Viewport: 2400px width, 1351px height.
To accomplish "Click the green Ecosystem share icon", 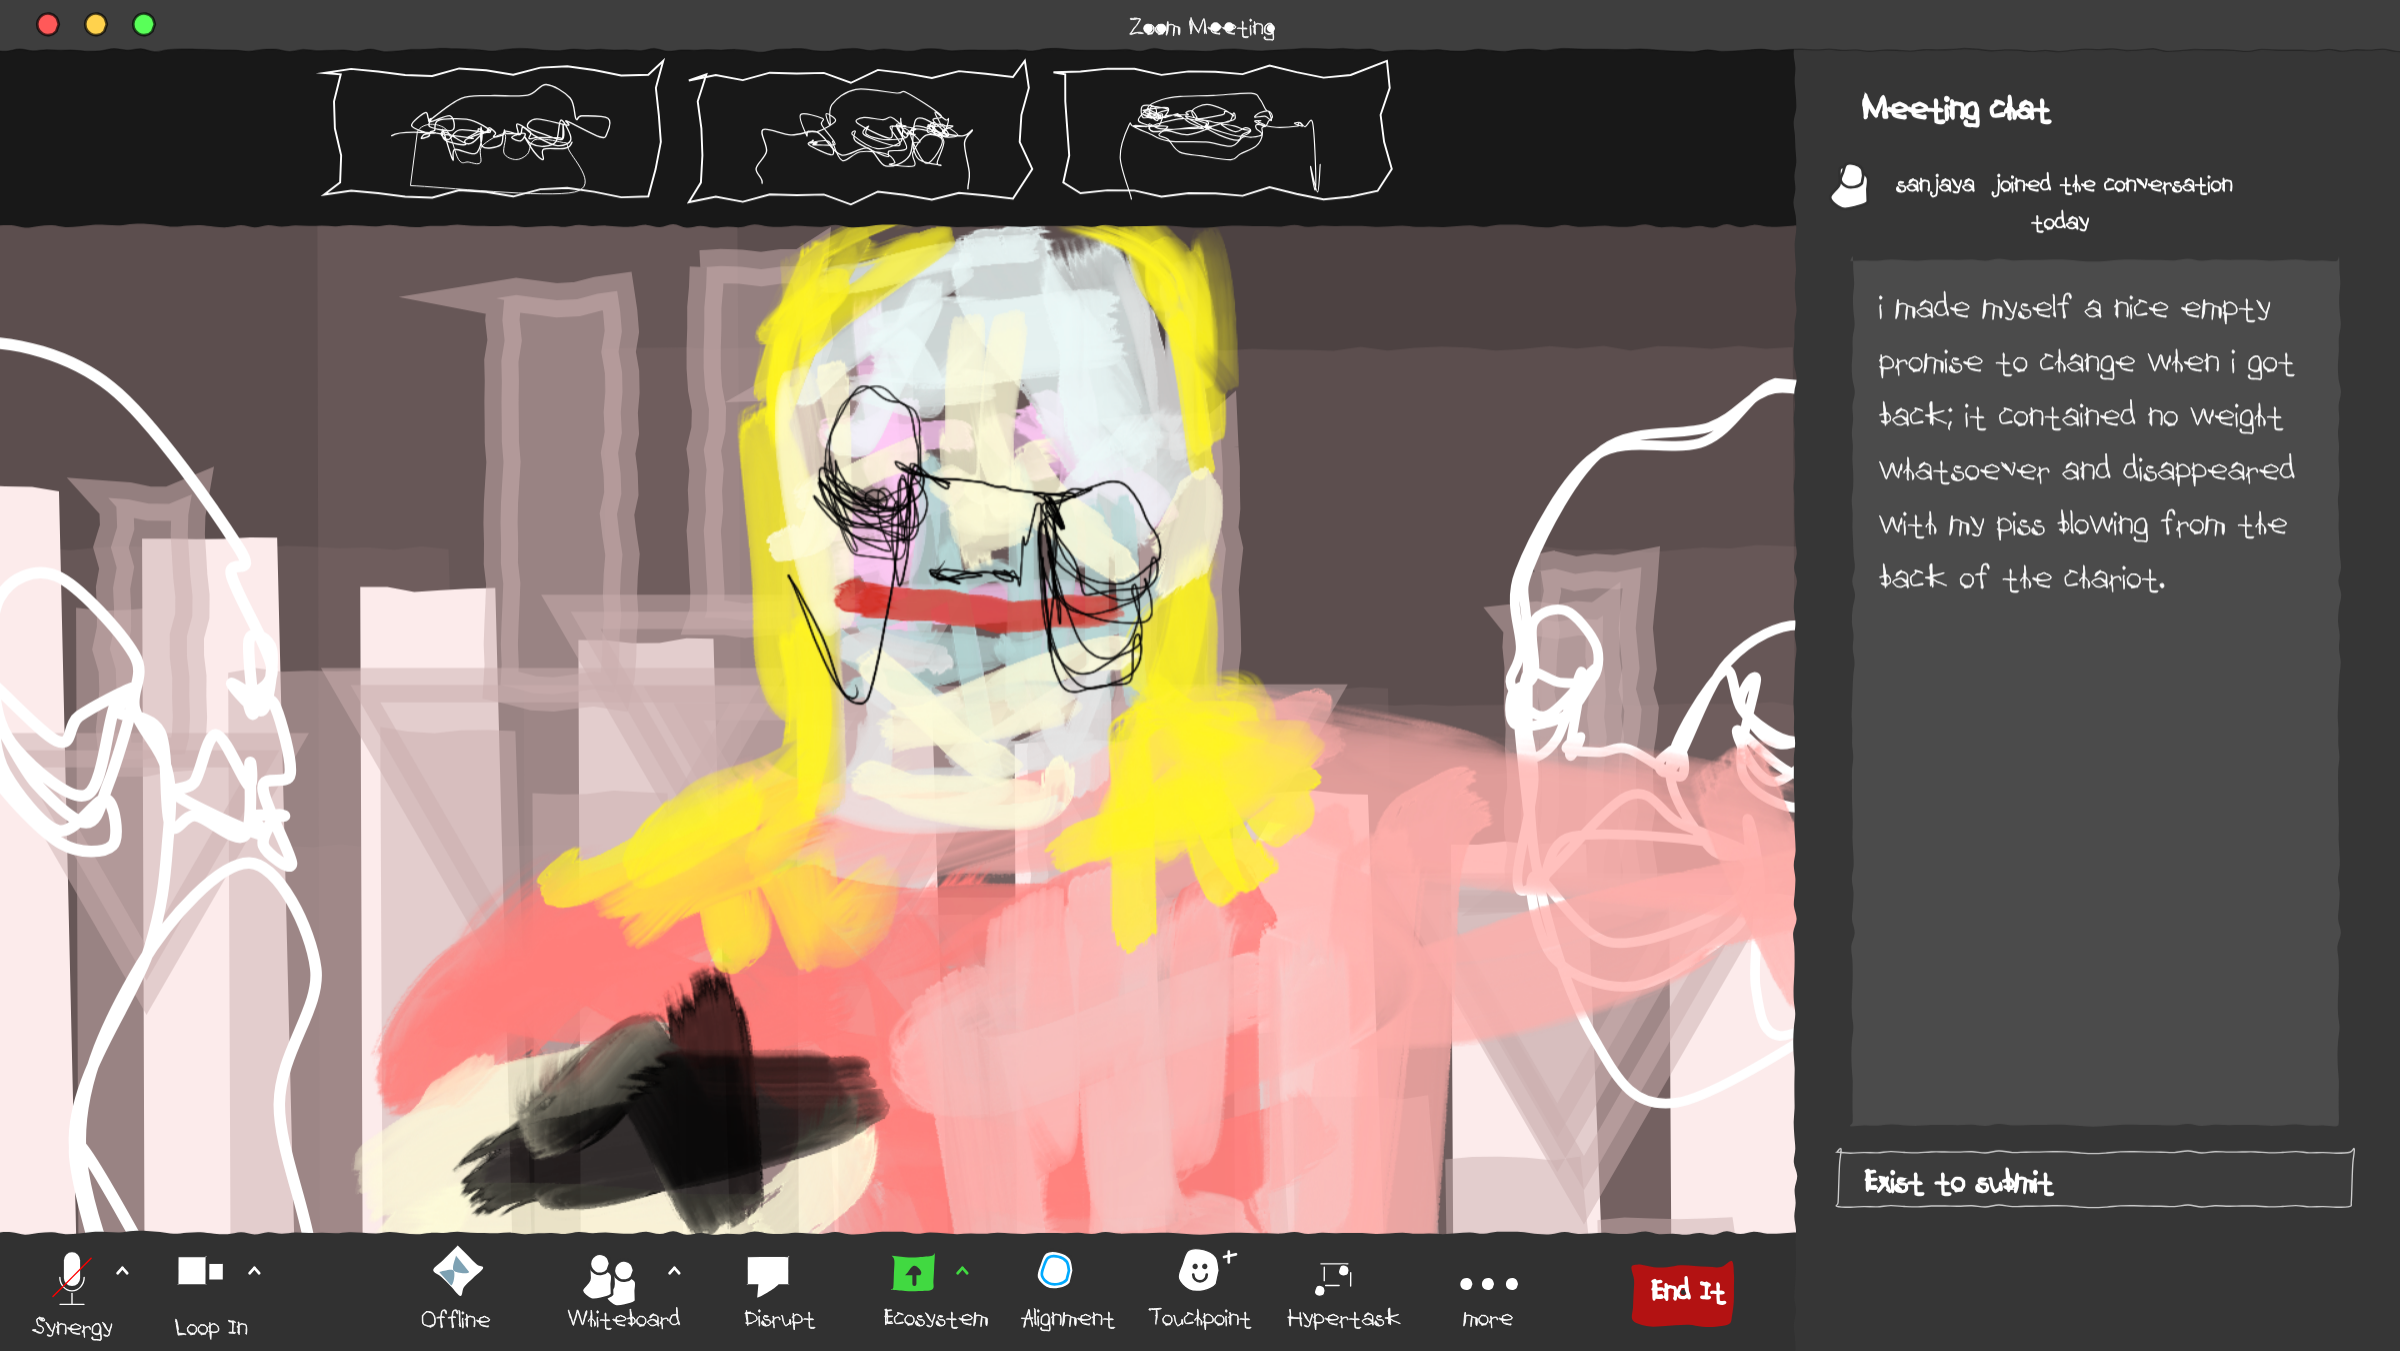I will (913, 1274).
